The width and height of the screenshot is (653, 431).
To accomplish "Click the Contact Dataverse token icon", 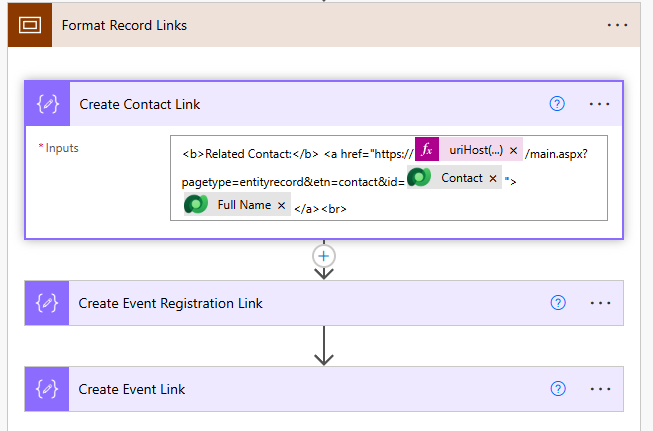I will 420,178.
